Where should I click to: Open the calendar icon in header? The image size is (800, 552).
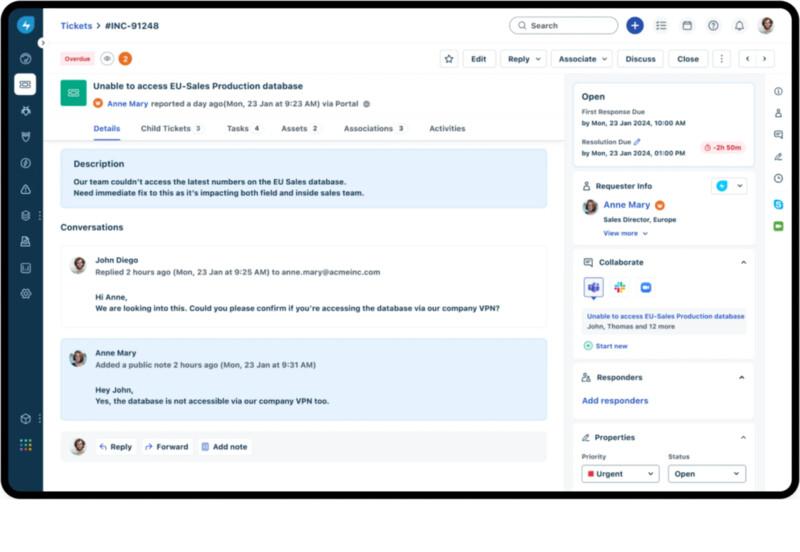[687, 26]
